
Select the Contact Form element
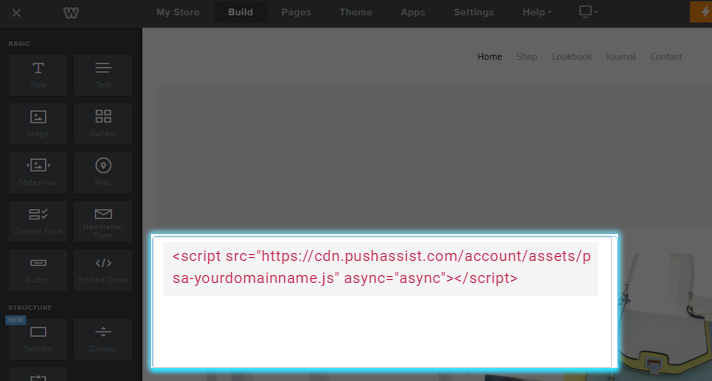pos(38,221)
